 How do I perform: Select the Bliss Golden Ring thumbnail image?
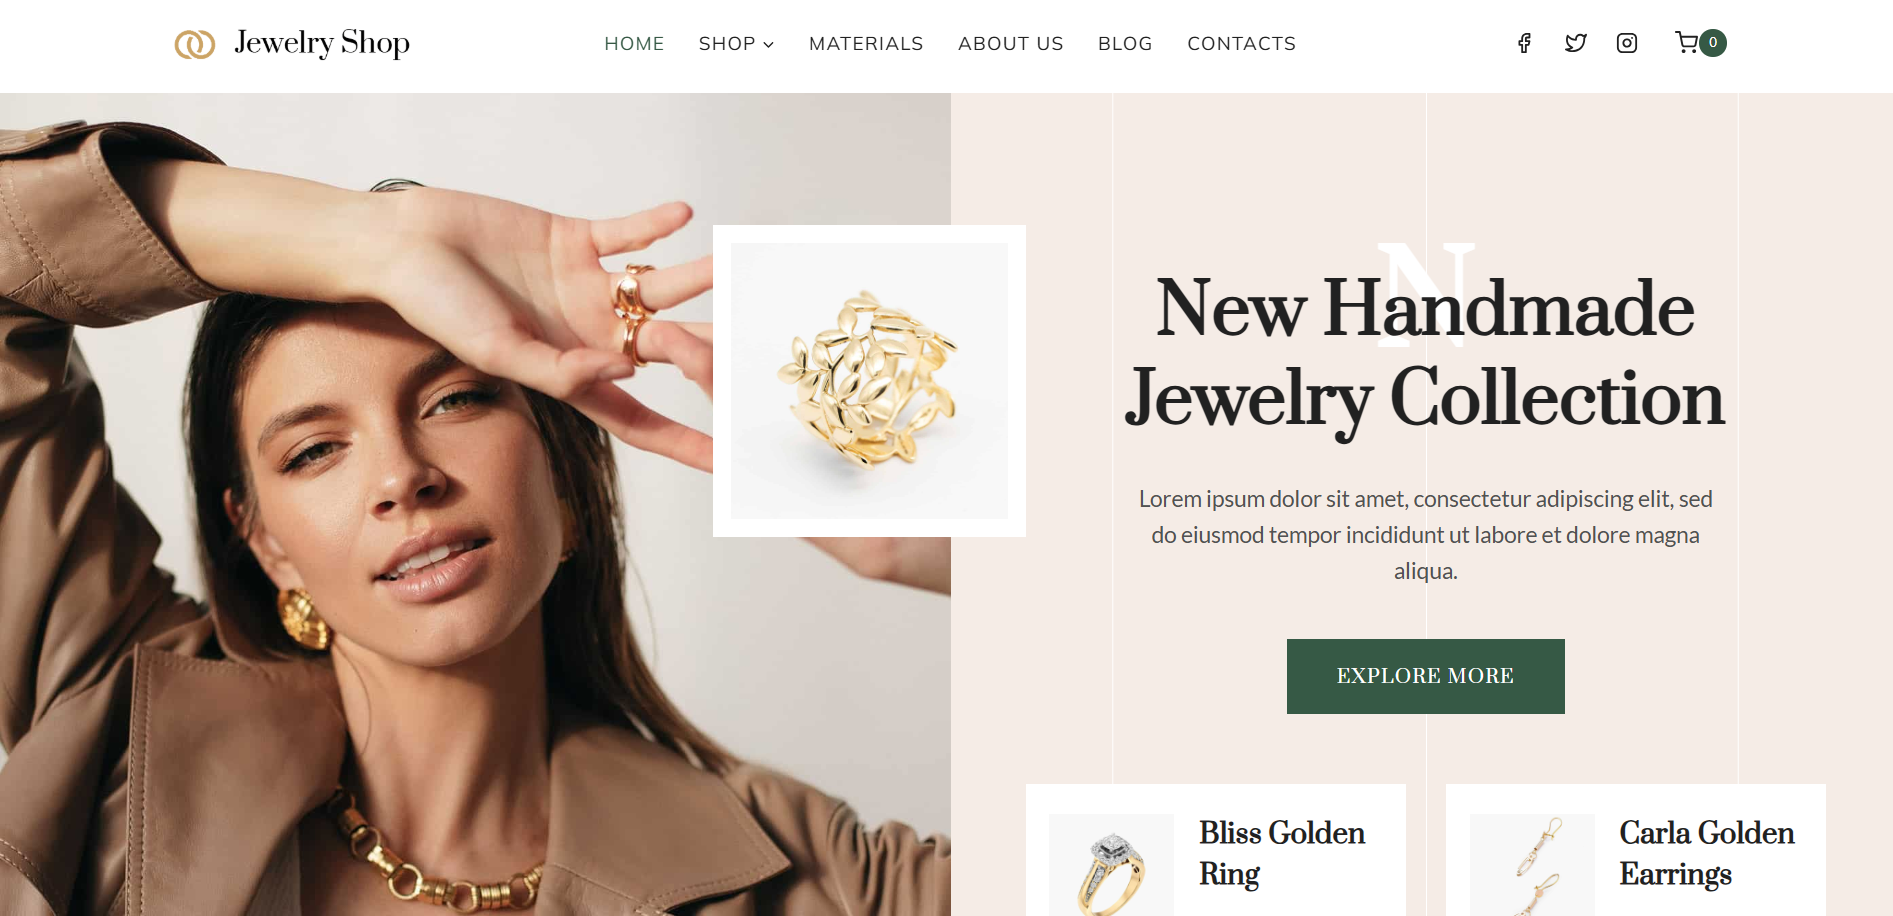(x=1111, y=865)
